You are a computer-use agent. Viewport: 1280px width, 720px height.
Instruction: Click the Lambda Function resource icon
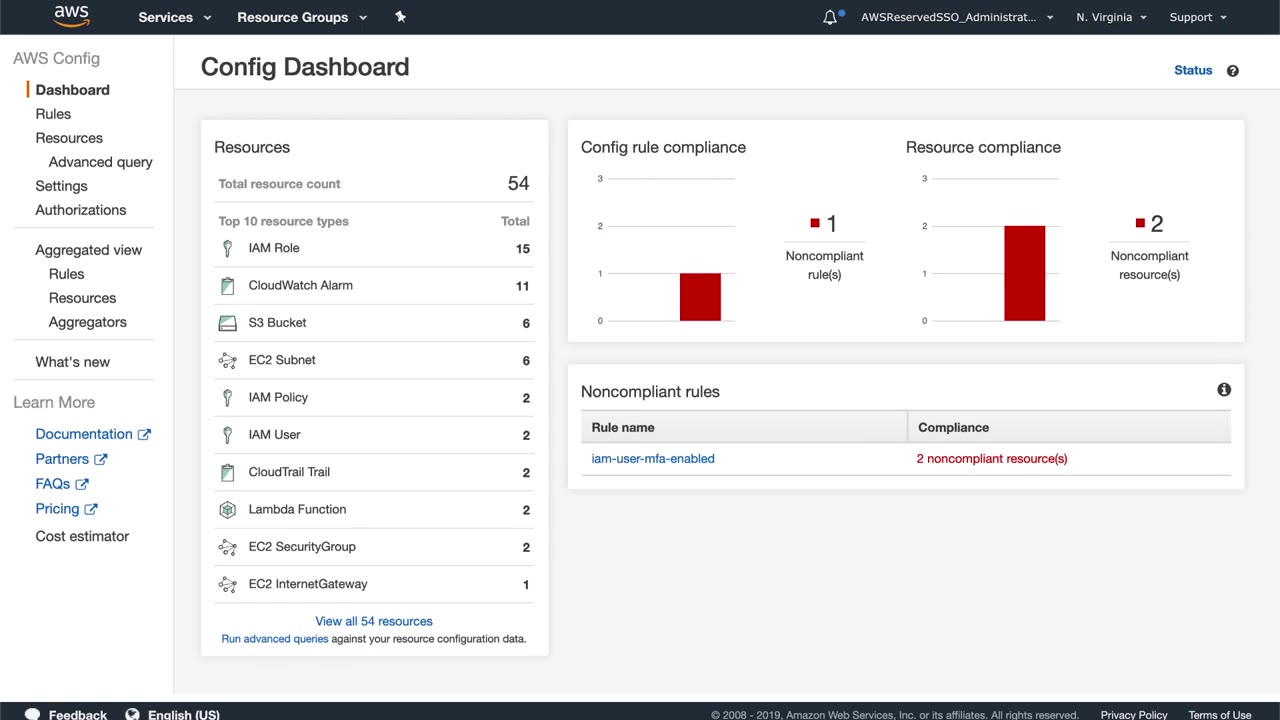click(x=227, y=510)
